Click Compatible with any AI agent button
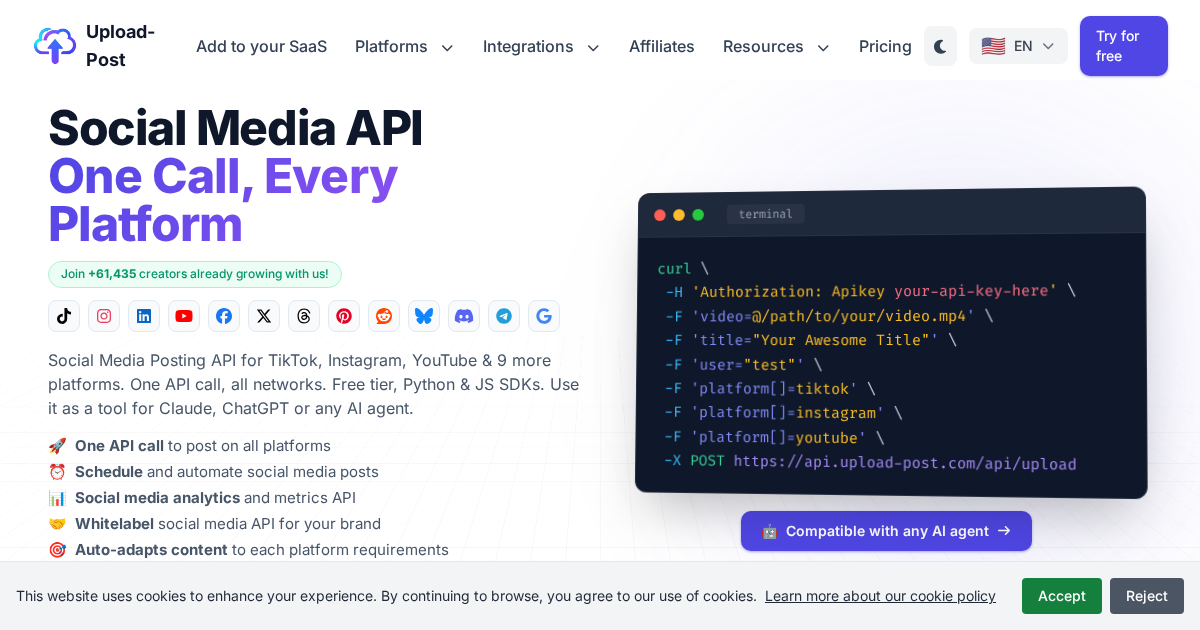This screenshot has height=630, width=1200. point(886,531)
